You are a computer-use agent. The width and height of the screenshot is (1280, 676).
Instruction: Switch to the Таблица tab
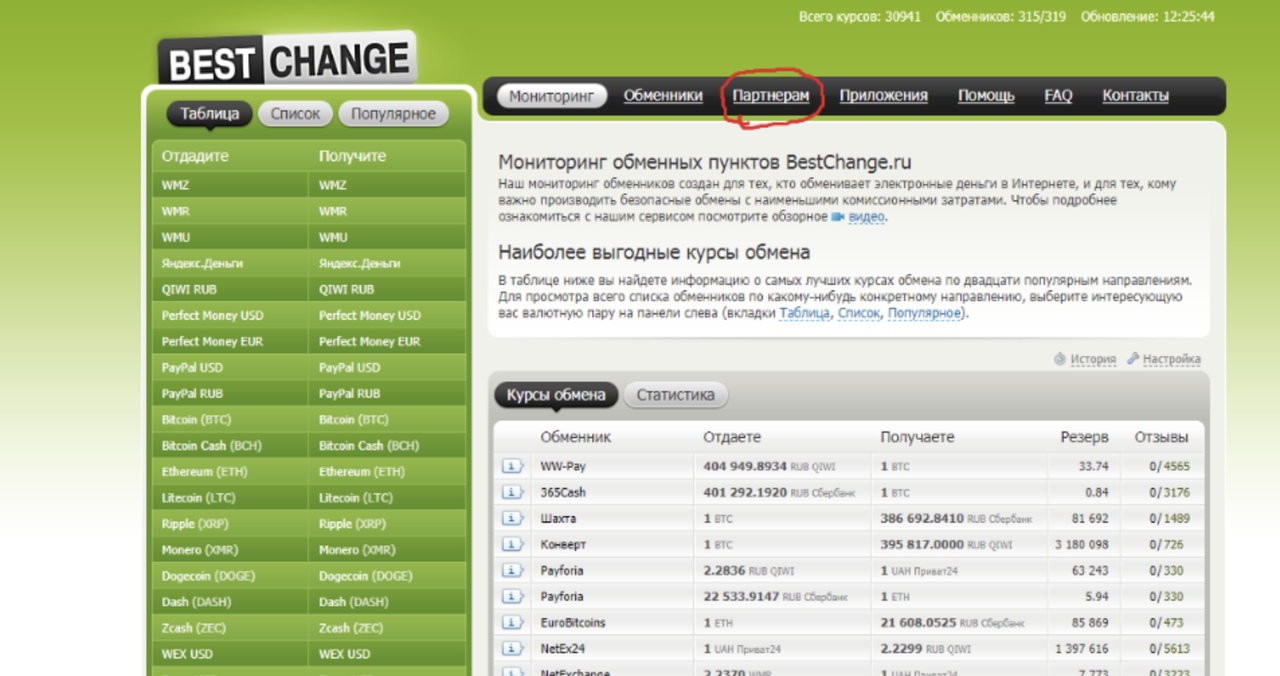(209, 114)
